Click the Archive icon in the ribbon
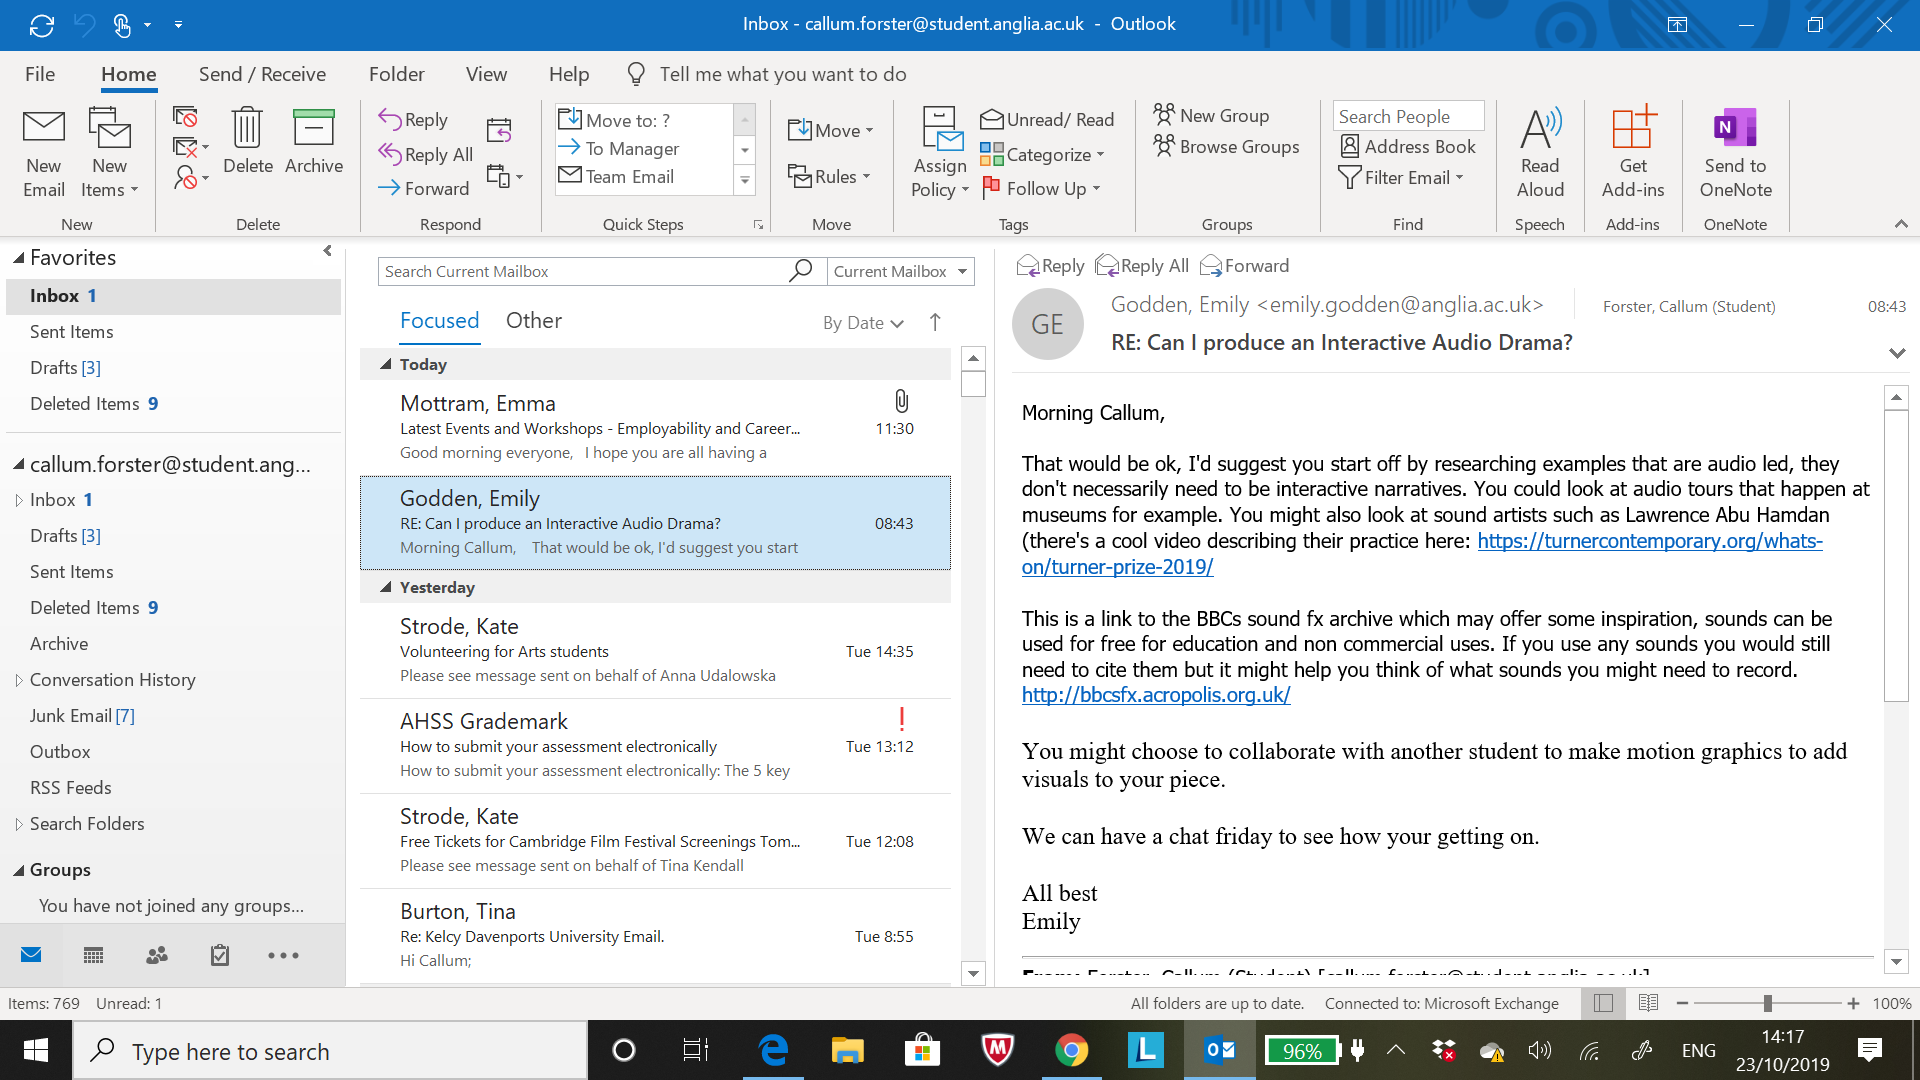 [313, 130]
